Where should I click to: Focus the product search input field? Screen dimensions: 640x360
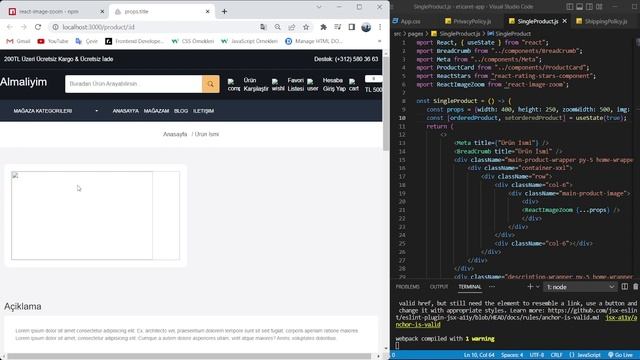point(133,84)
